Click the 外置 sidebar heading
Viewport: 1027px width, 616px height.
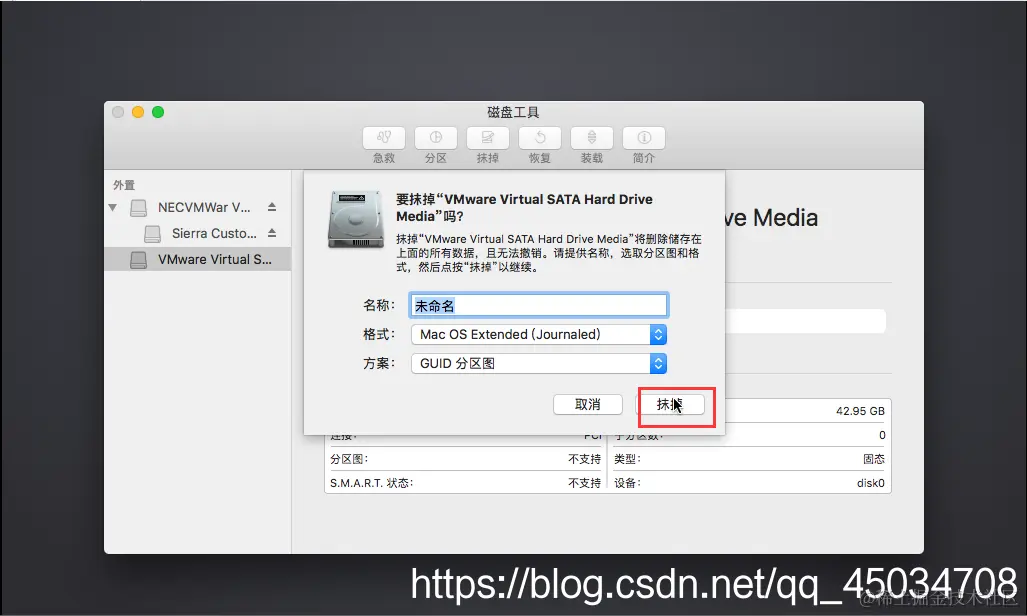click(x=124, y=185)
